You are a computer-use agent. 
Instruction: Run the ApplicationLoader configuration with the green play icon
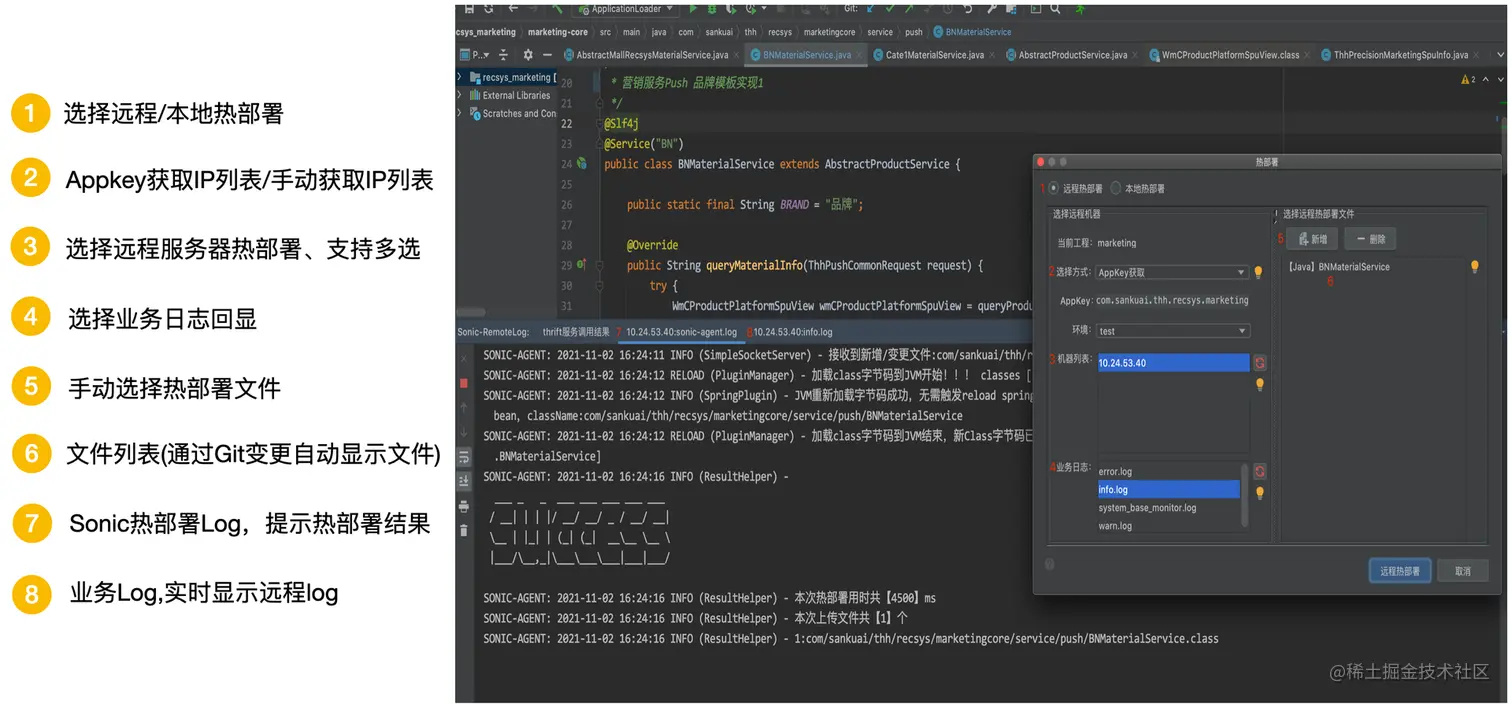(x=692, y=9)
